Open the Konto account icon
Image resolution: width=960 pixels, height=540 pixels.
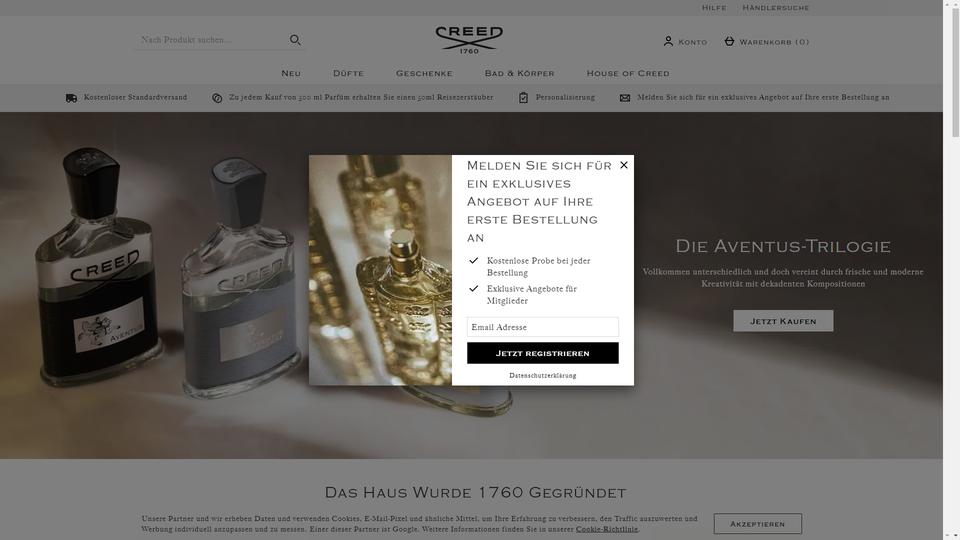pos(668,41)
